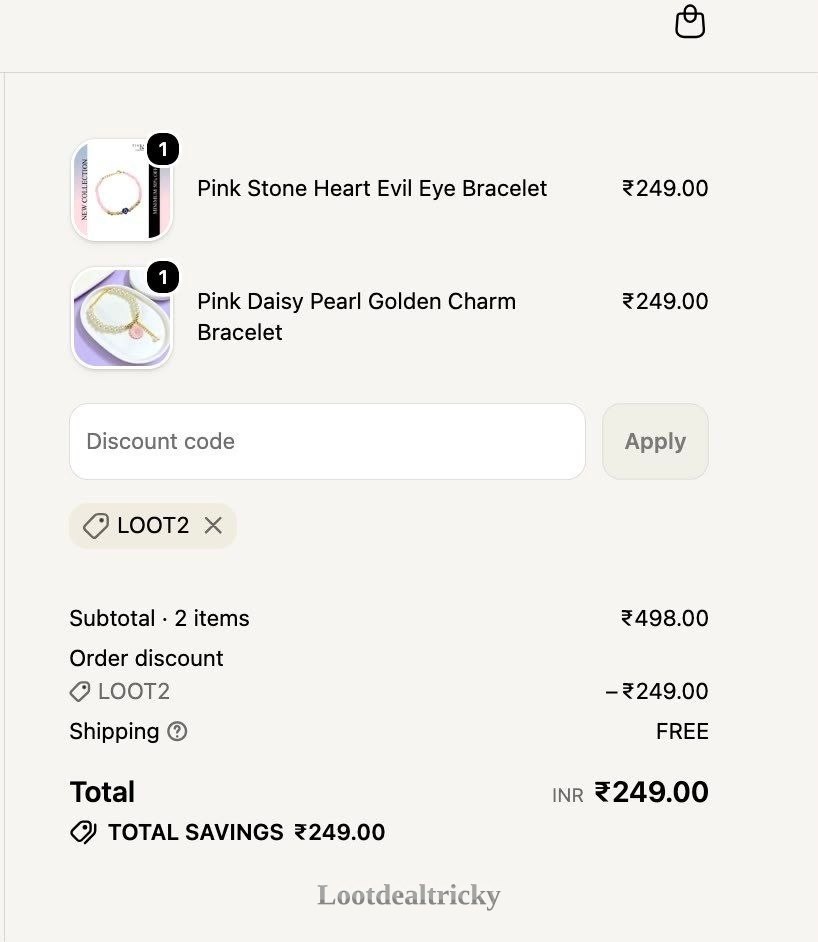Focus the Discount code input field

pyautogui.click(x=327, y=442)
